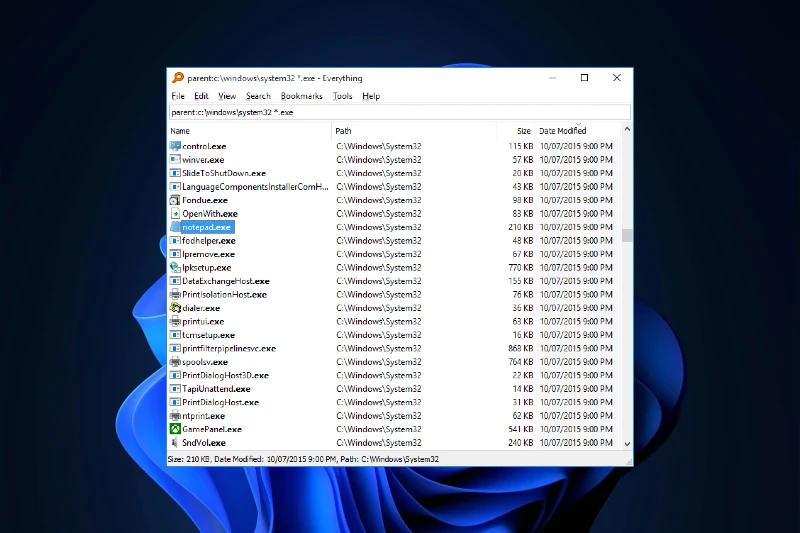Click the tcmsetup.exe file icon
This screenshot has height=533, width=800.
click(x=175, y=335)
